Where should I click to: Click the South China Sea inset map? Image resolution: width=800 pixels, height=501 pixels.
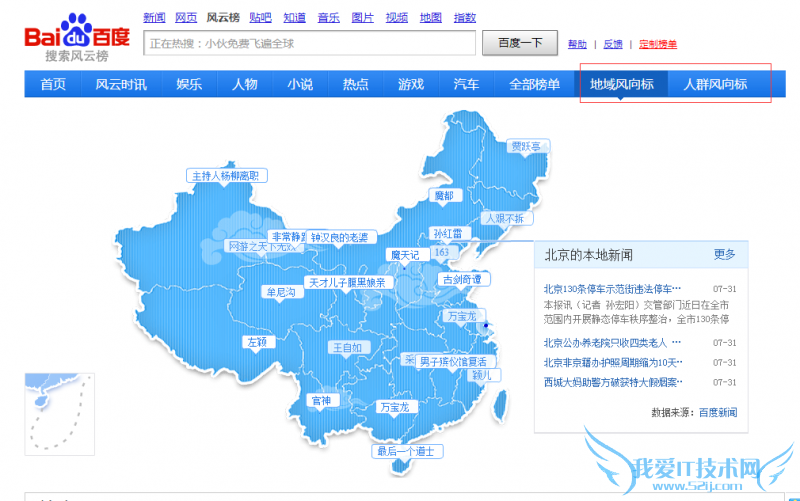60,414
